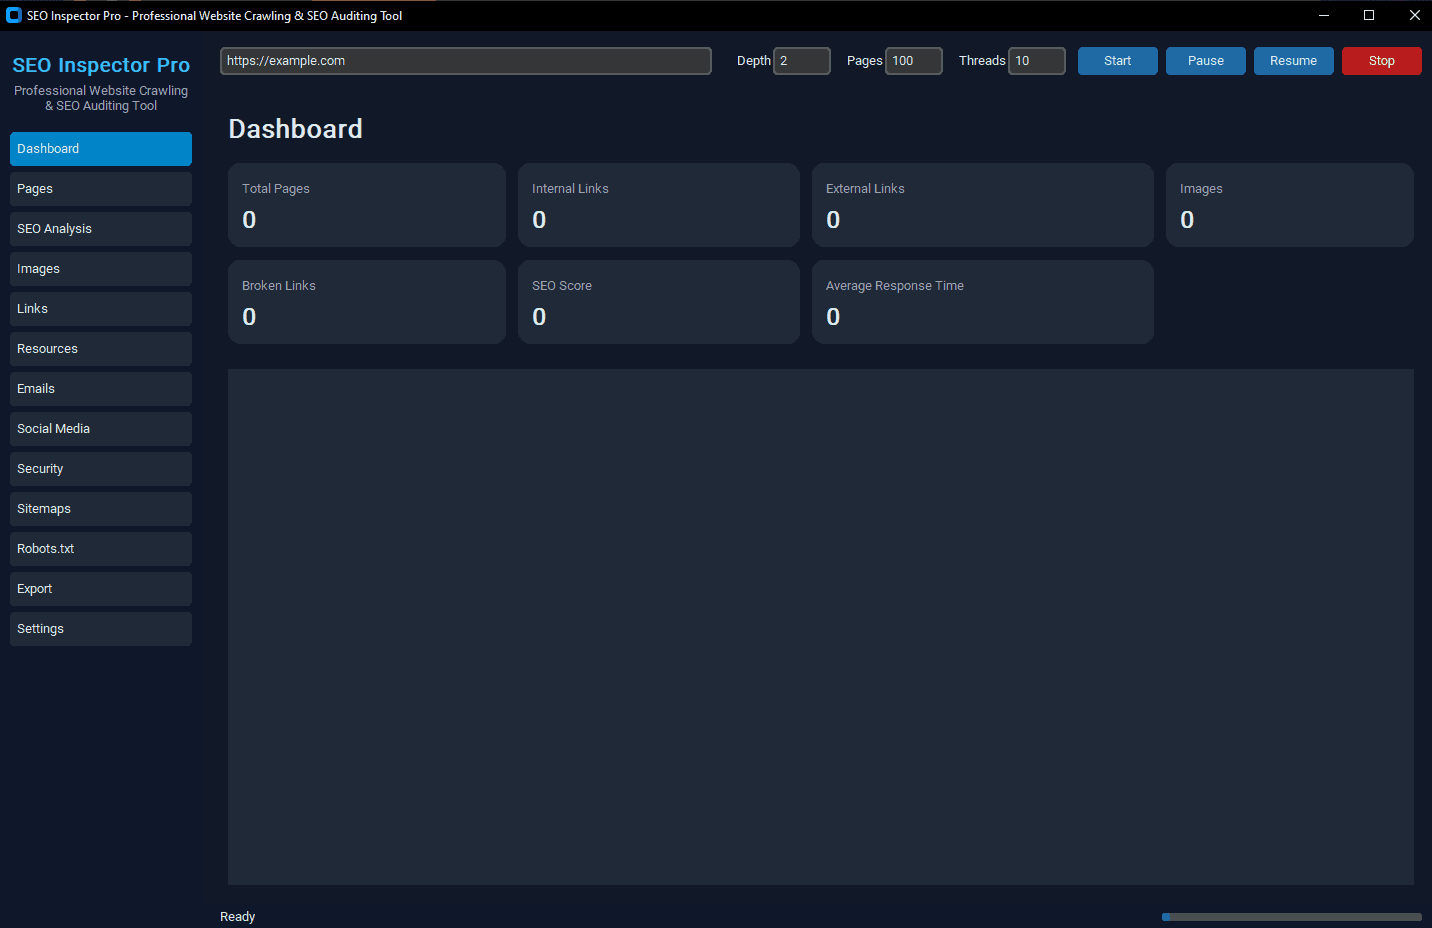The height and width of the screenshot is (928, 1432).
Task: Show the Emails section
Action: click(x=101, y=389)
